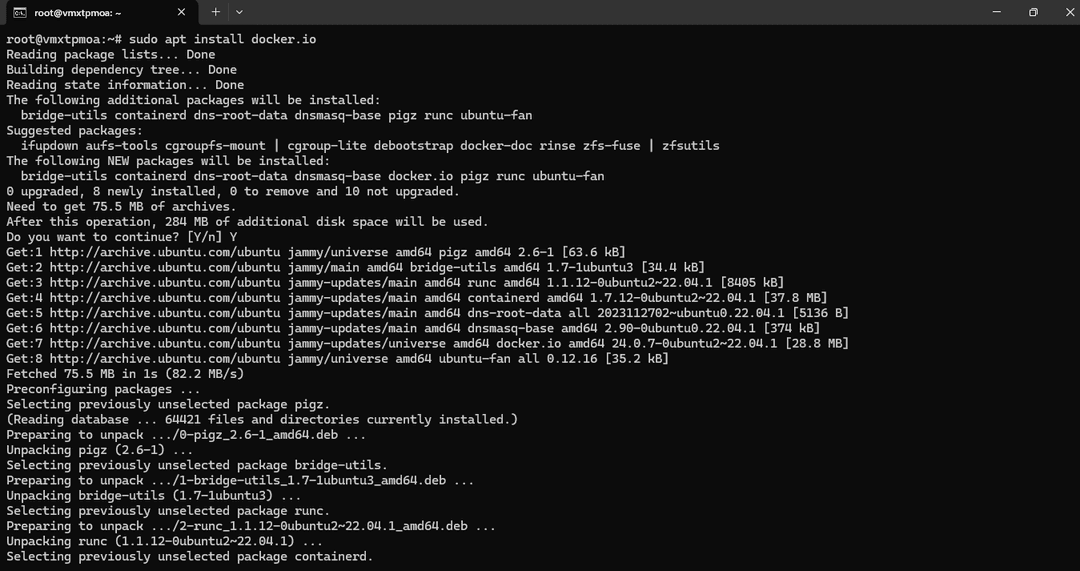Viewport: 1080px width, 571px height.
Task: Click the terminal profile icon in the tab
Action: coord(20,12)
